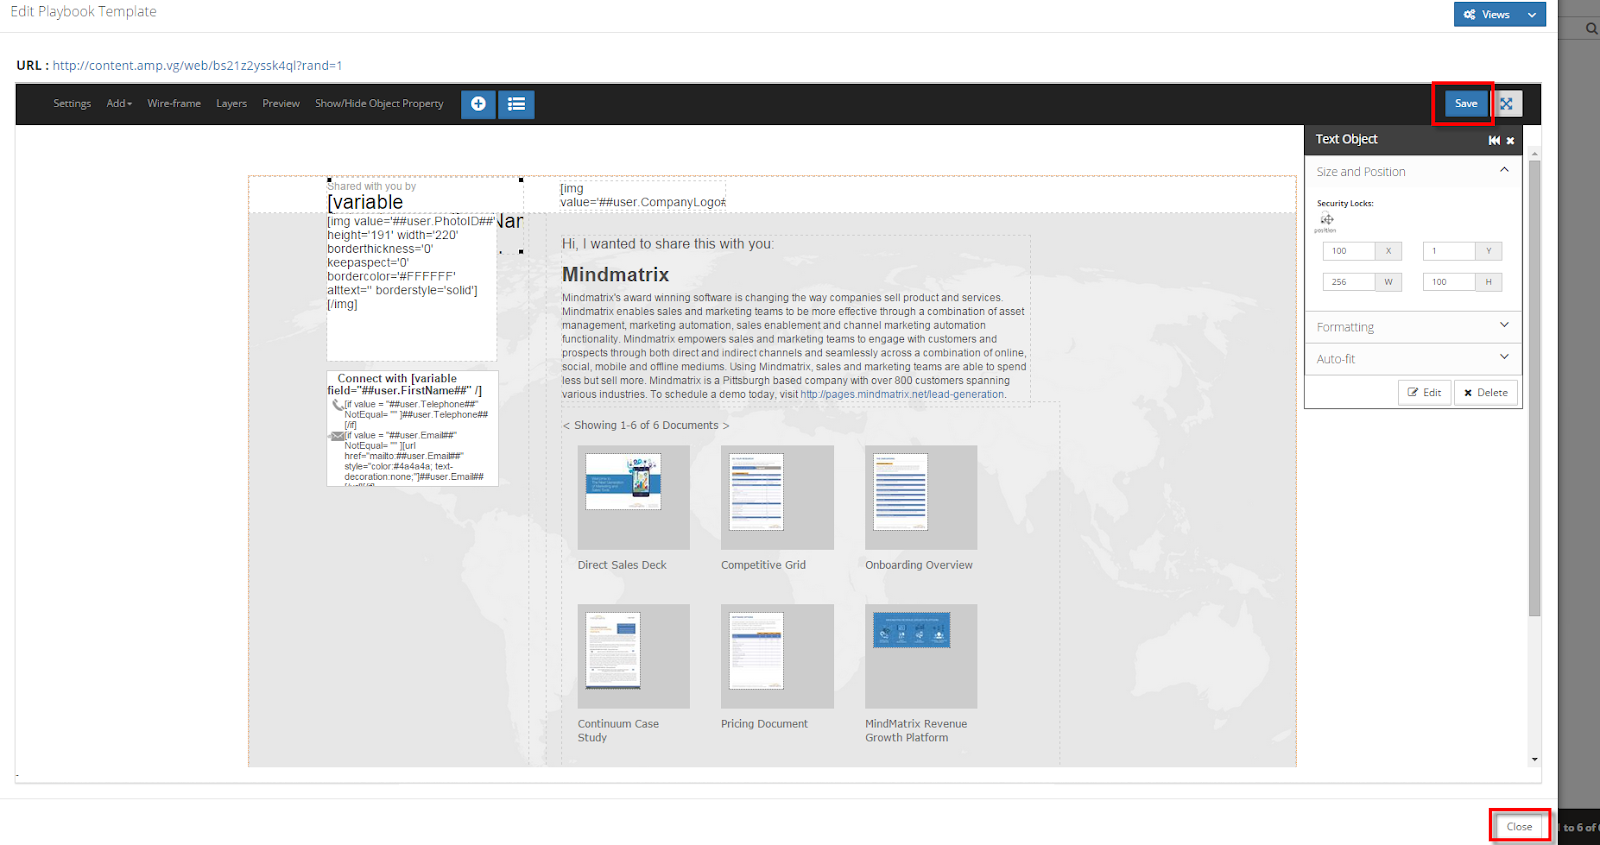Click the telephone icon in contact block
The image size is (1600, 845).
(337, 405)
